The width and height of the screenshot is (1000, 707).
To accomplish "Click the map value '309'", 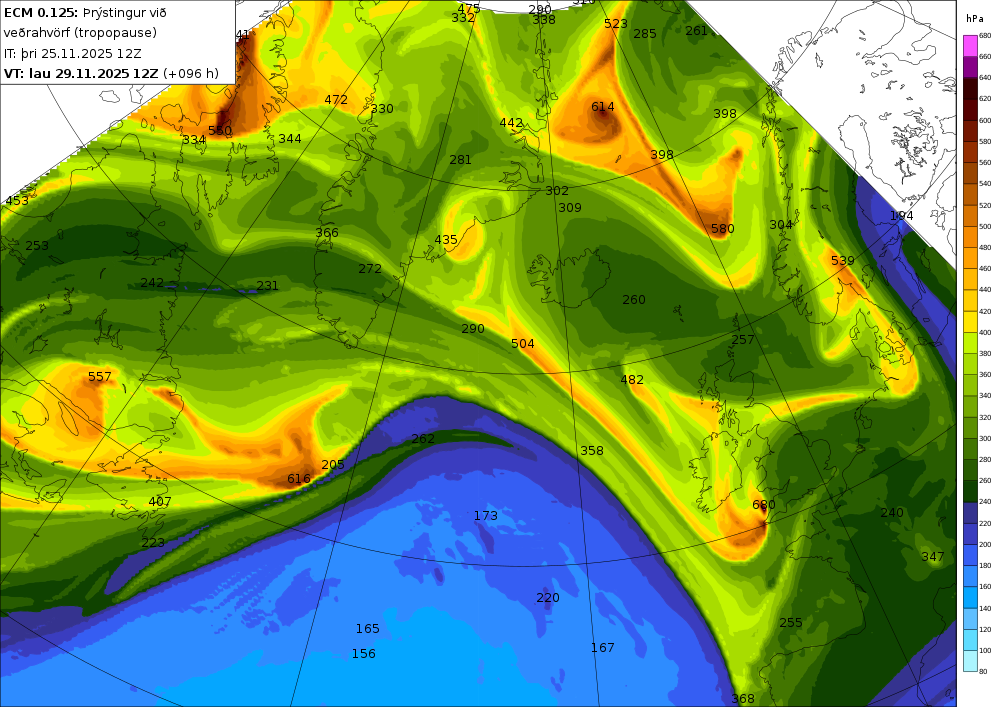I will [570, 207].
